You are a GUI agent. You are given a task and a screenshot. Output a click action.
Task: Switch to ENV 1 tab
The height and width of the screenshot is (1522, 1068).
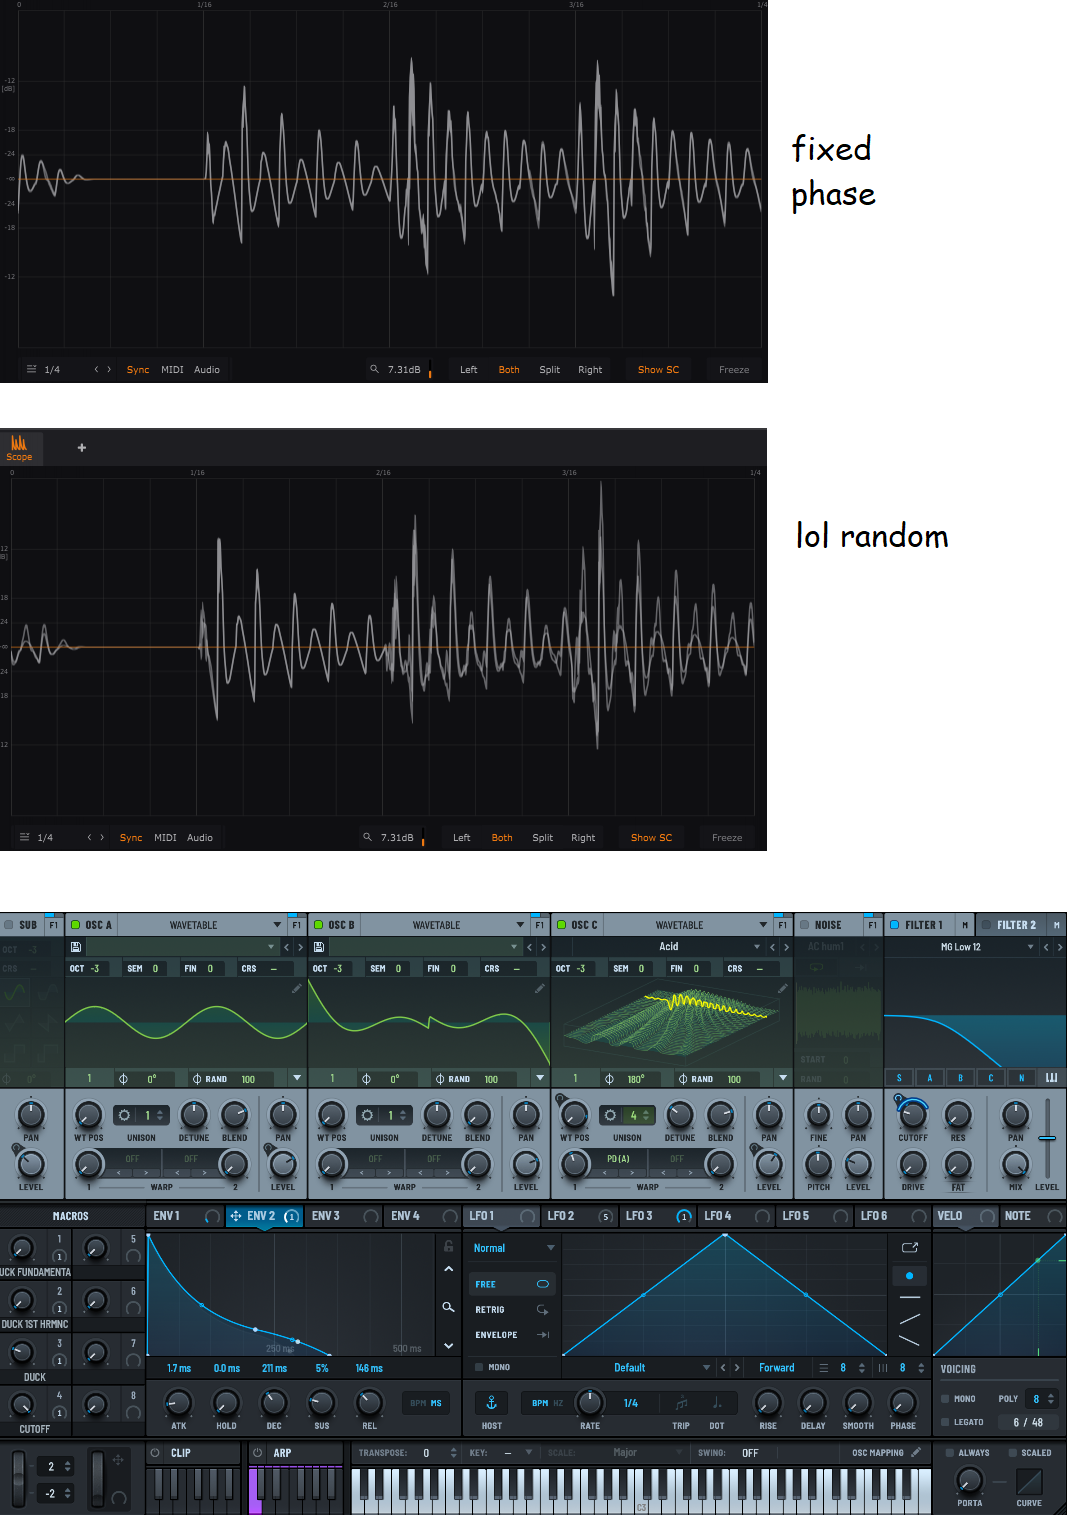point(185,1216)
